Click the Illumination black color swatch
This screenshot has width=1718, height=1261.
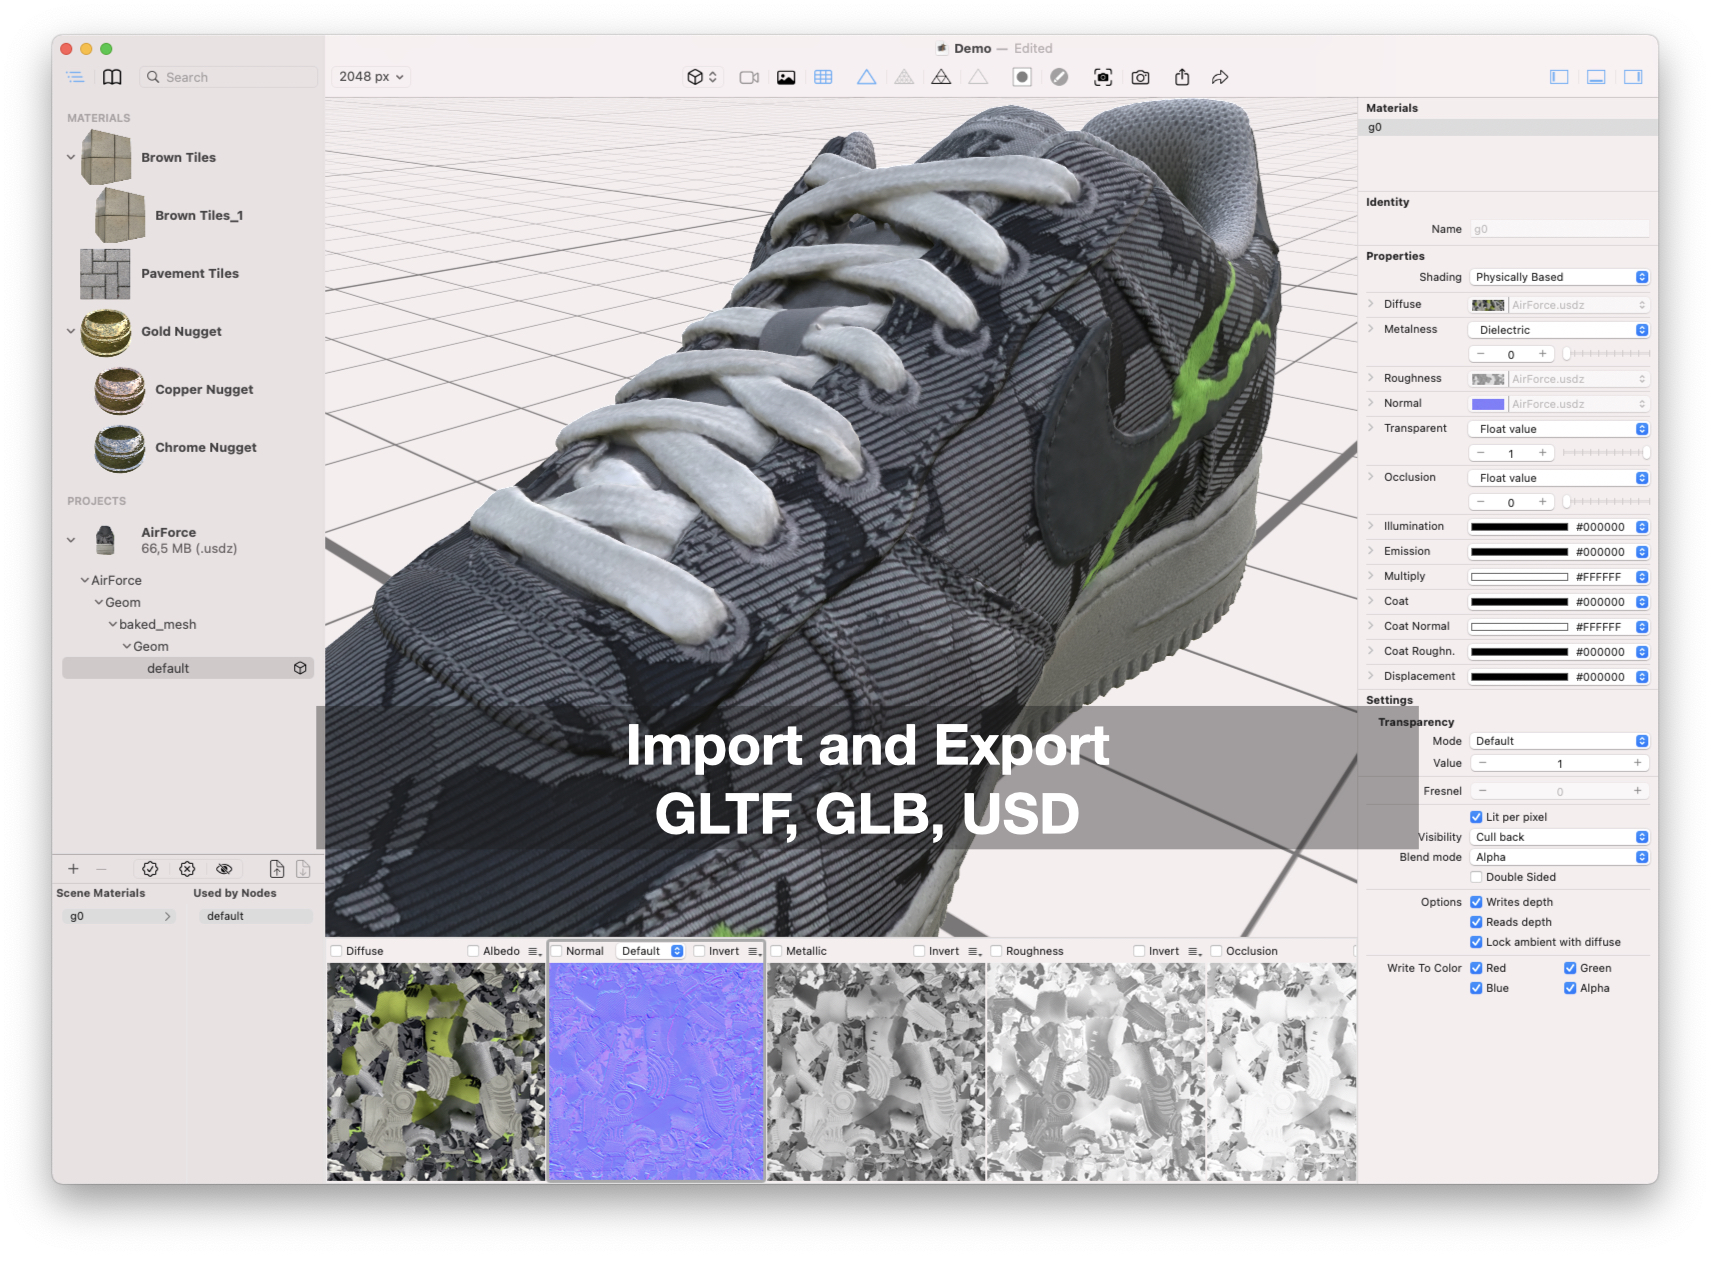(1519, 527)
